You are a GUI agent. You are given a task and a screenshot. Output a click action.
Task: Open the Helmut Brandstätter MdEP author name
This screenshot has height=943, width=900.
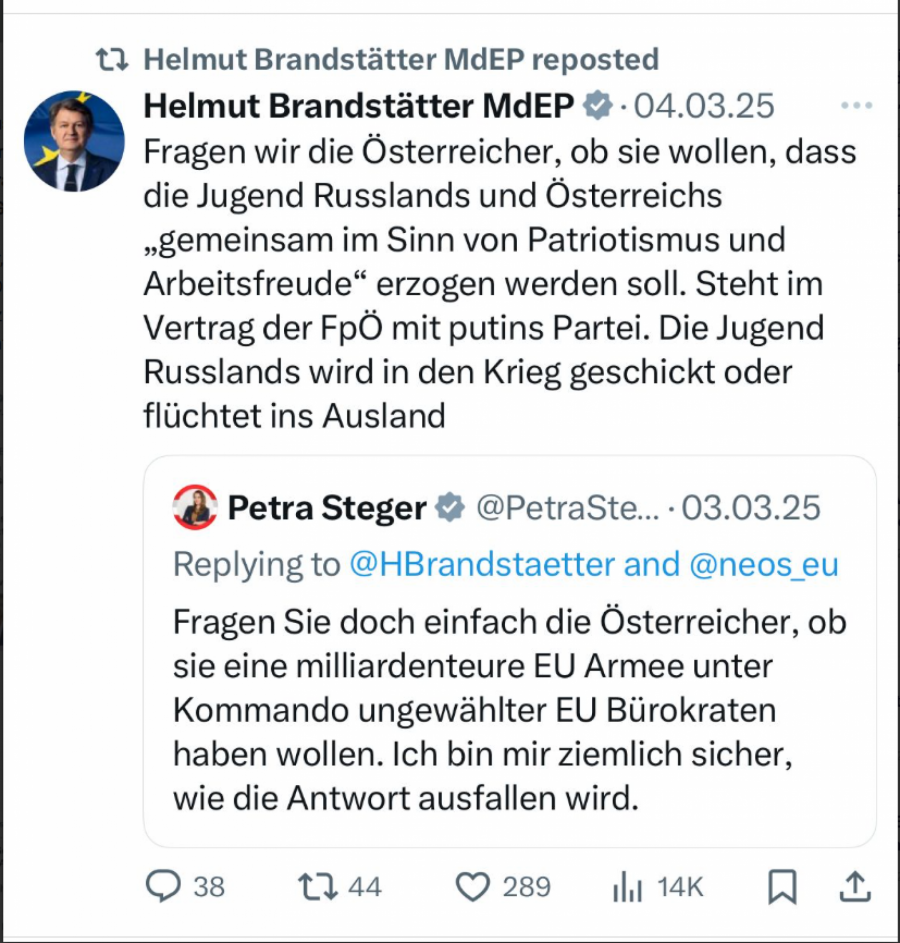click(x=359, y=106)
